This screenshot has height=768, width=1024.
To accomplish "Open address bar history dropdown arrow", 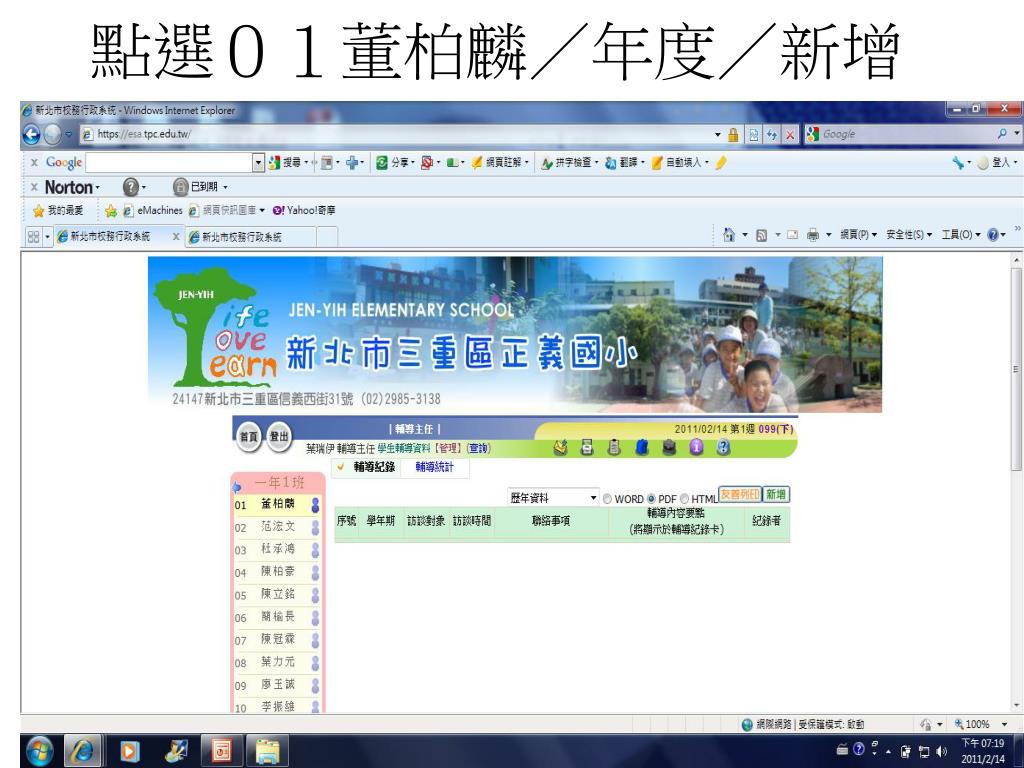I will pos(718,135).
